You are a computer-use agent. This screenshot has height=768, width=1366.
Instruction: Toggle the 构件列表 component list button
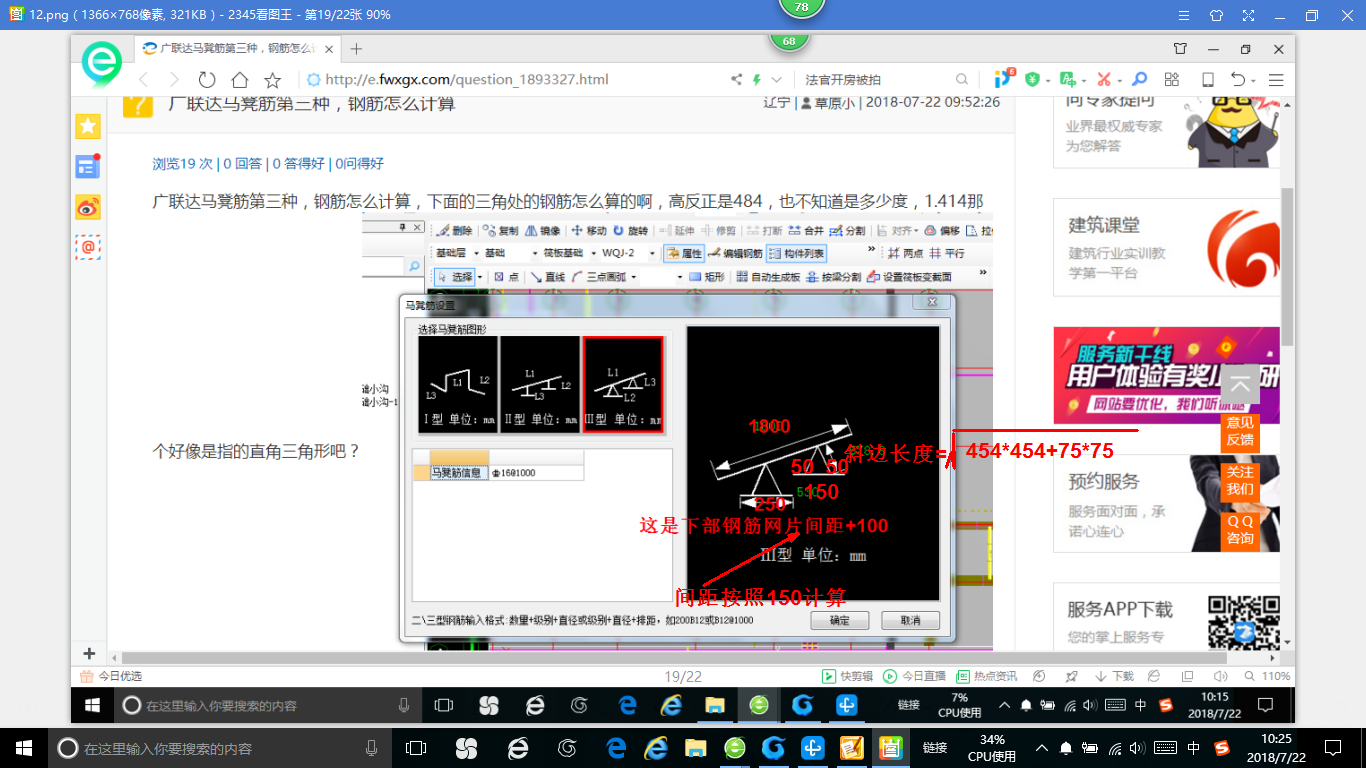[x=797, y=254]
